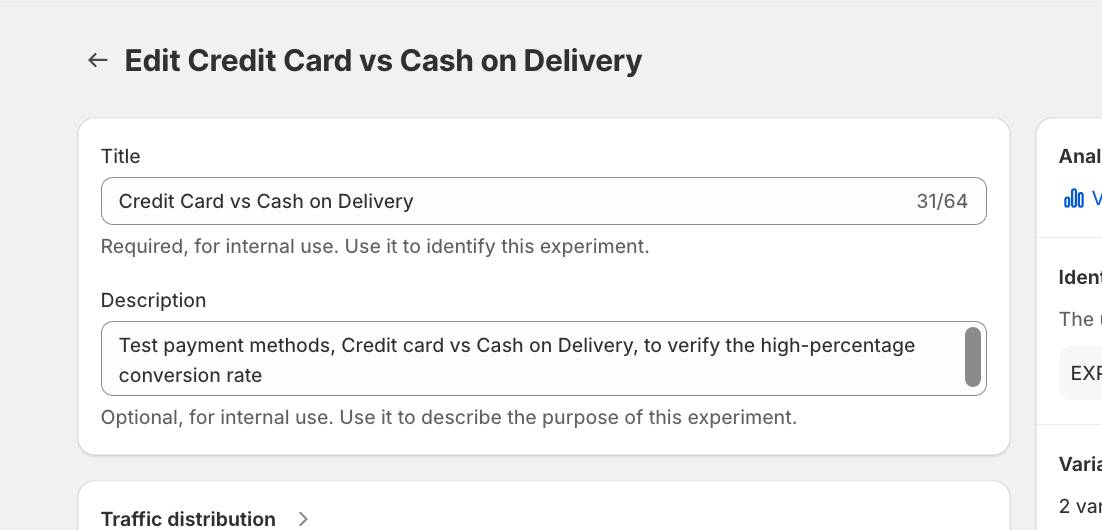Click the helper text below the Title field

point(375,246)
